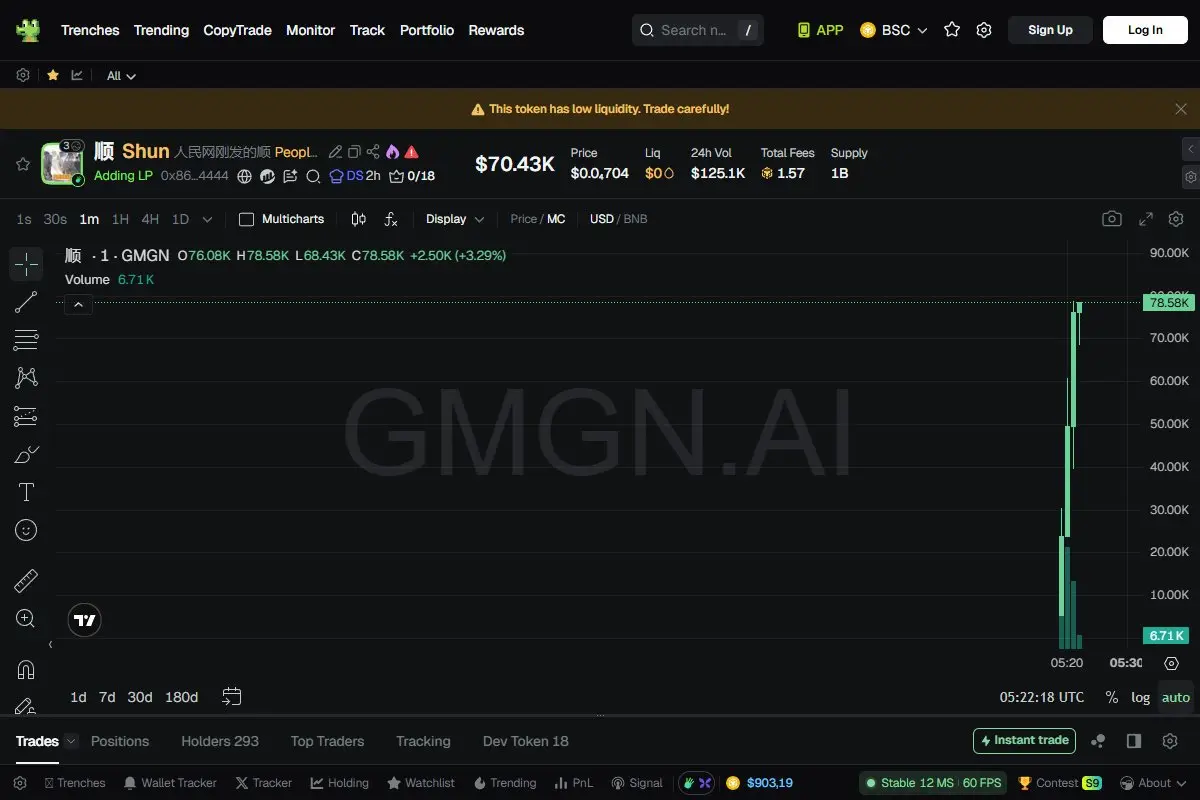Dismiss the low liquidity warning banner

pos(1181,109)
